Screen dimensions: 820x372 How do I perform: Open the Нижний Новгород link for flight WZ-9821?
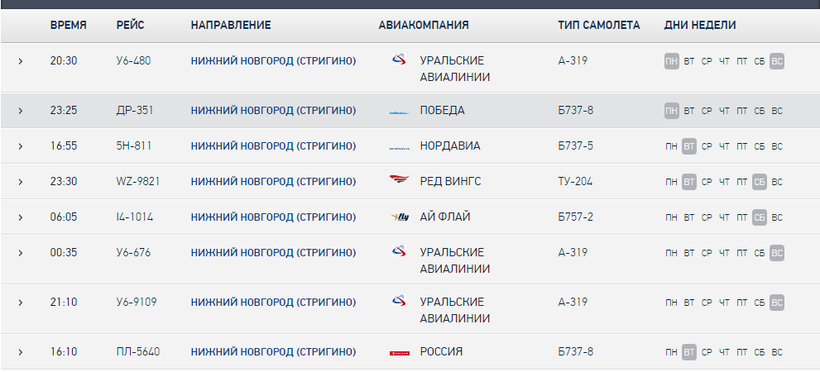[274, 182]
